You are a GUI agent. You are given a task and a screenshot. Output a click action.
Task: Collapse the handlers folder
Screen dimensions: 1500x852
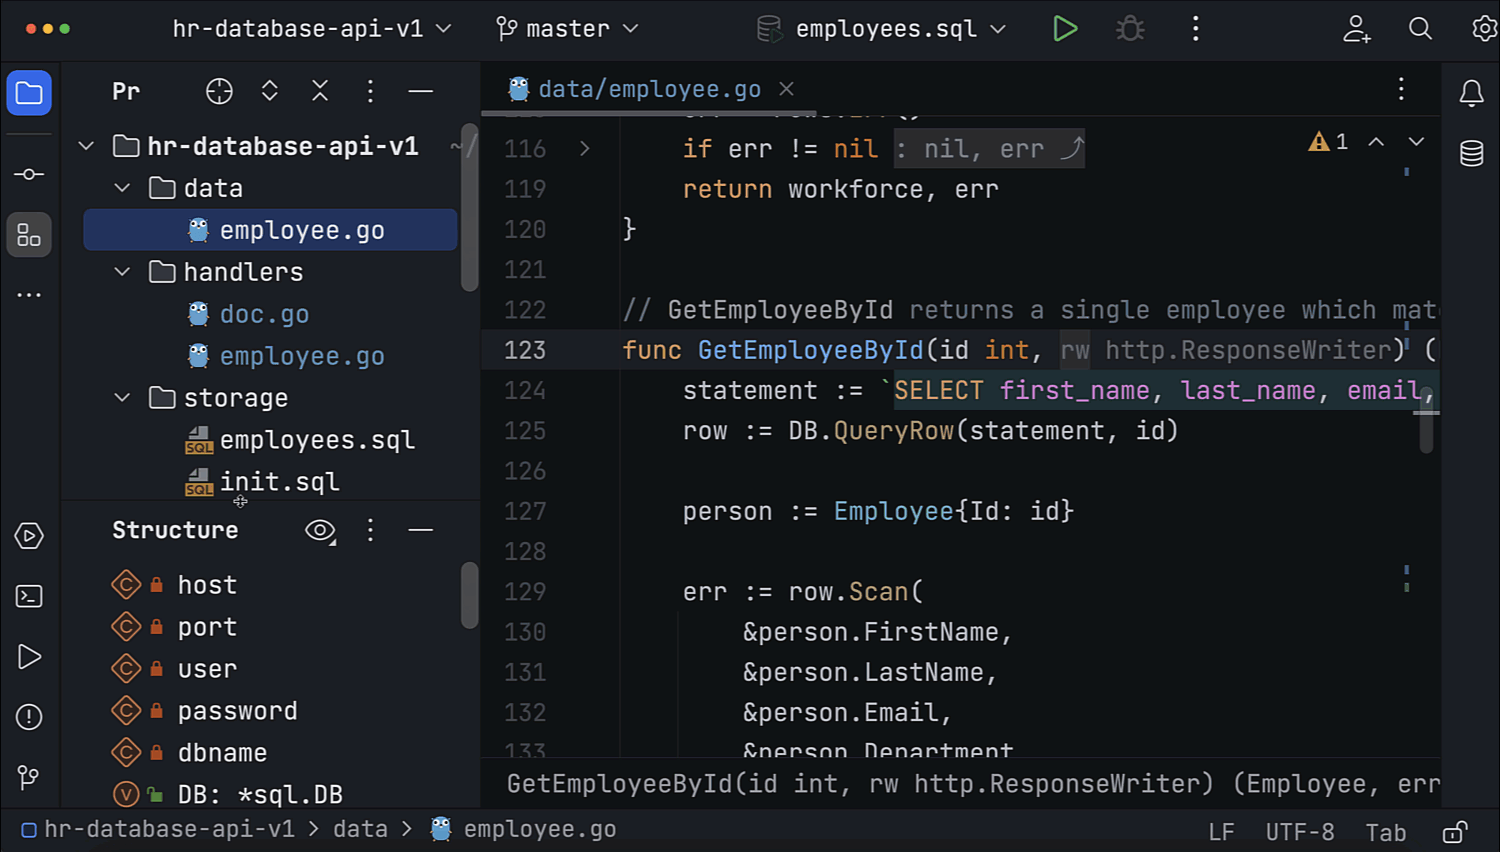click(x=122, y=272)
